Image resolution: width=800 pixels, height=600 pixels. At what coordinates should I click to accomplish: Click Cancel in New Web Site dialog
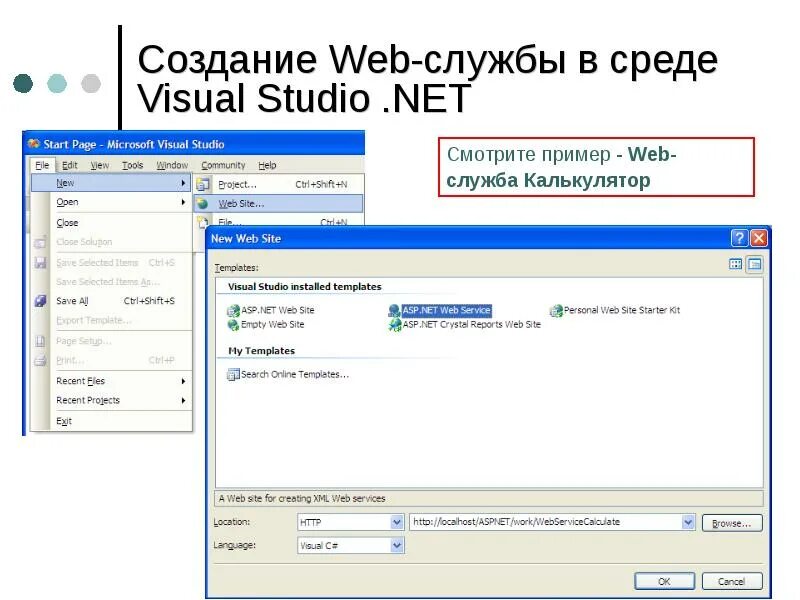click(732, 581)
